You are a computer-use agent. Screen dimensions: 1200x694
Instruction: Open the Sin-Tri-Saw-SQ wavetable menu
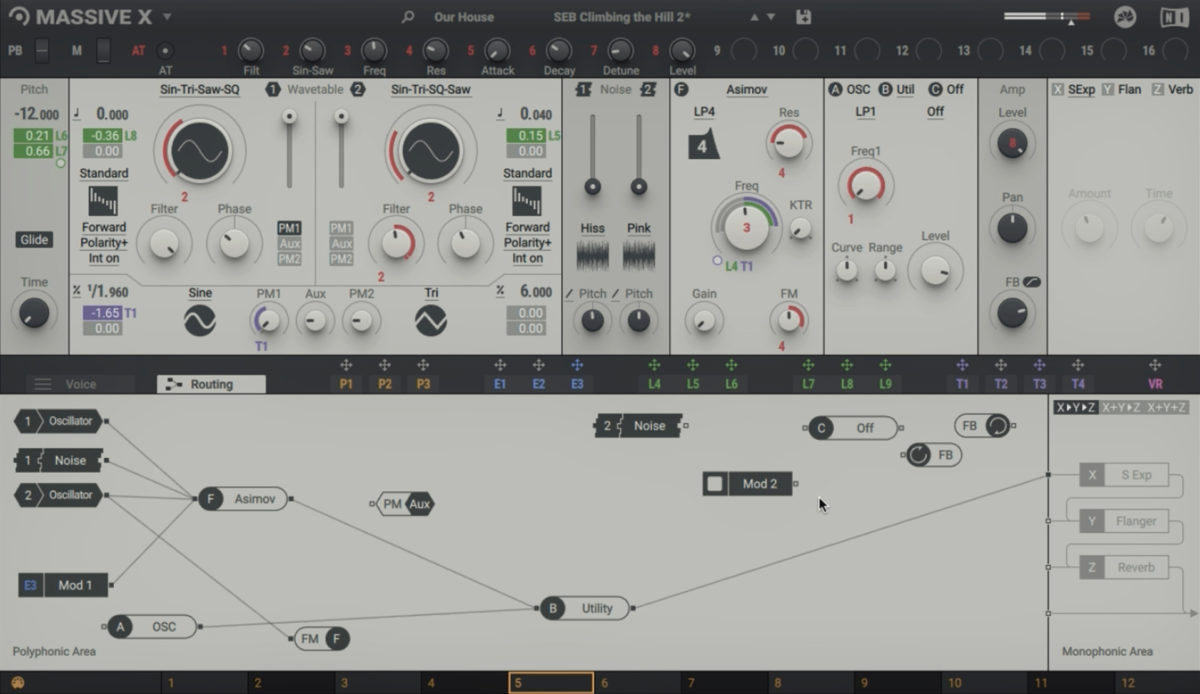(200, 90)
